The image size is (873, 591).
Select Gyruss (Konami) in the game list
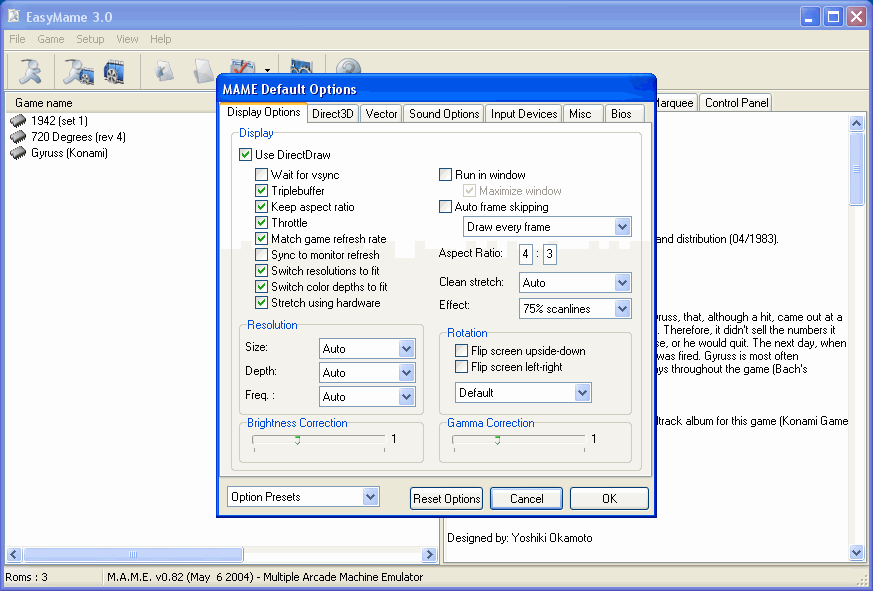tap(70, 153)
